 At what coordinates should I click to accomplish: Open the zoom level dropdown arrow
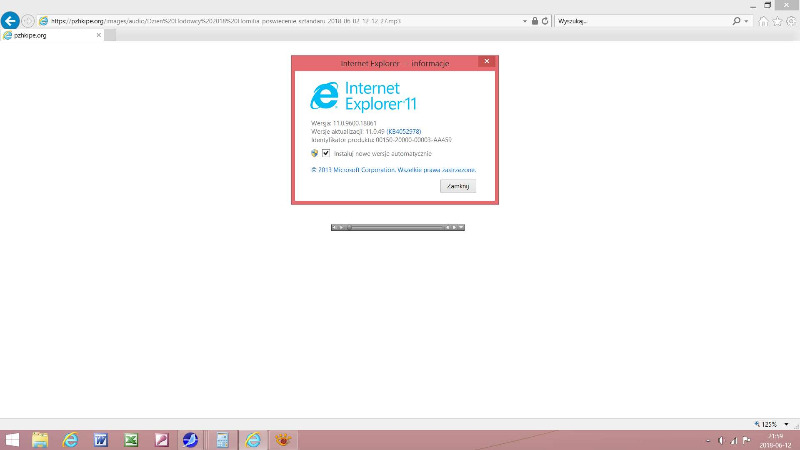[x=786, y=424]
